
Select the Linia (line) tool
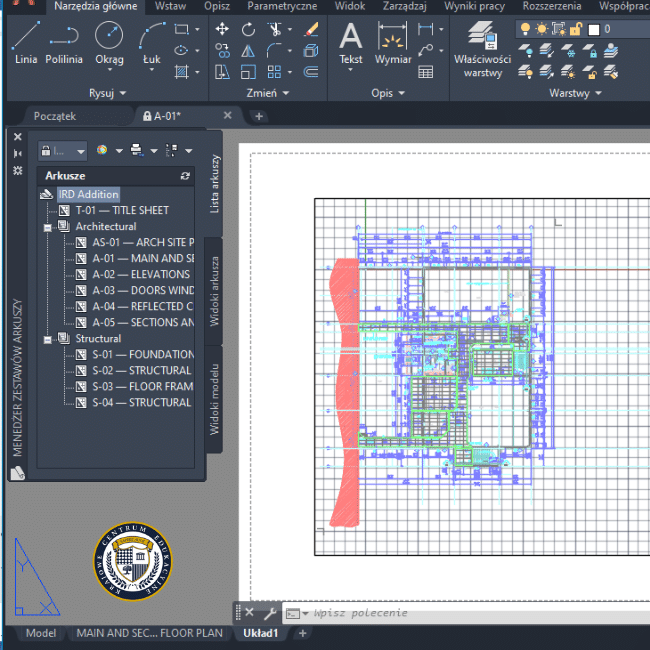tap(26, 43)
